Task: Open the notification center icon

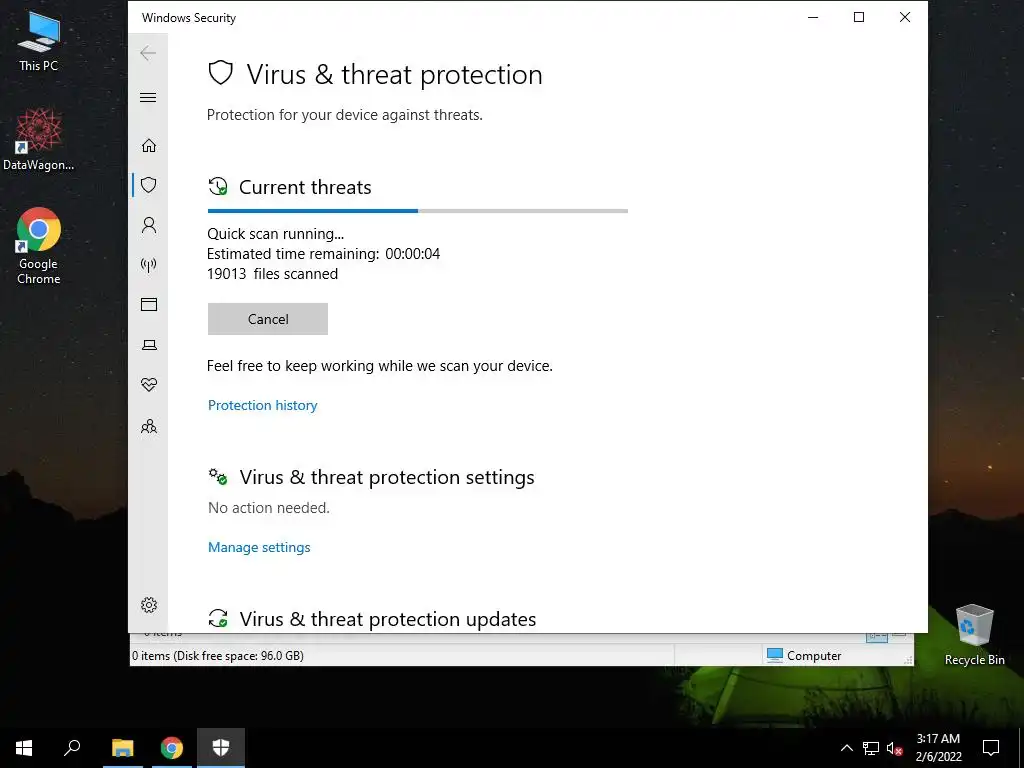Action: [x=991, y=748]
